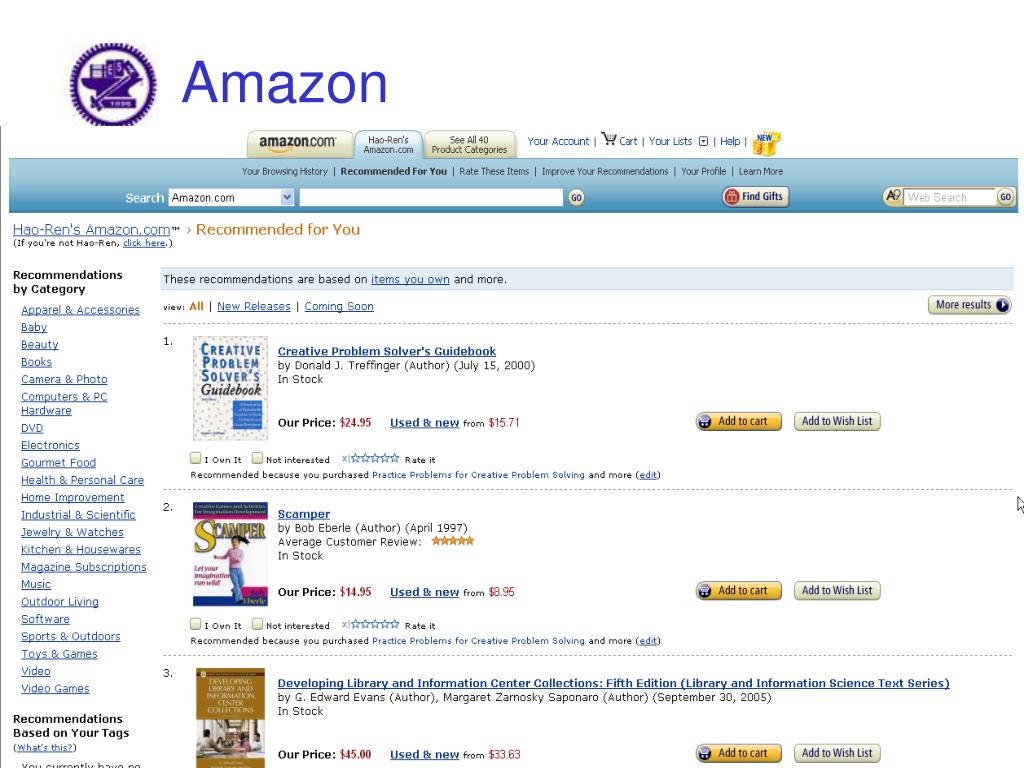Open the NEW gift box icon
The width and height of the screenshot is (1024, 768).
tap(766, 144)
